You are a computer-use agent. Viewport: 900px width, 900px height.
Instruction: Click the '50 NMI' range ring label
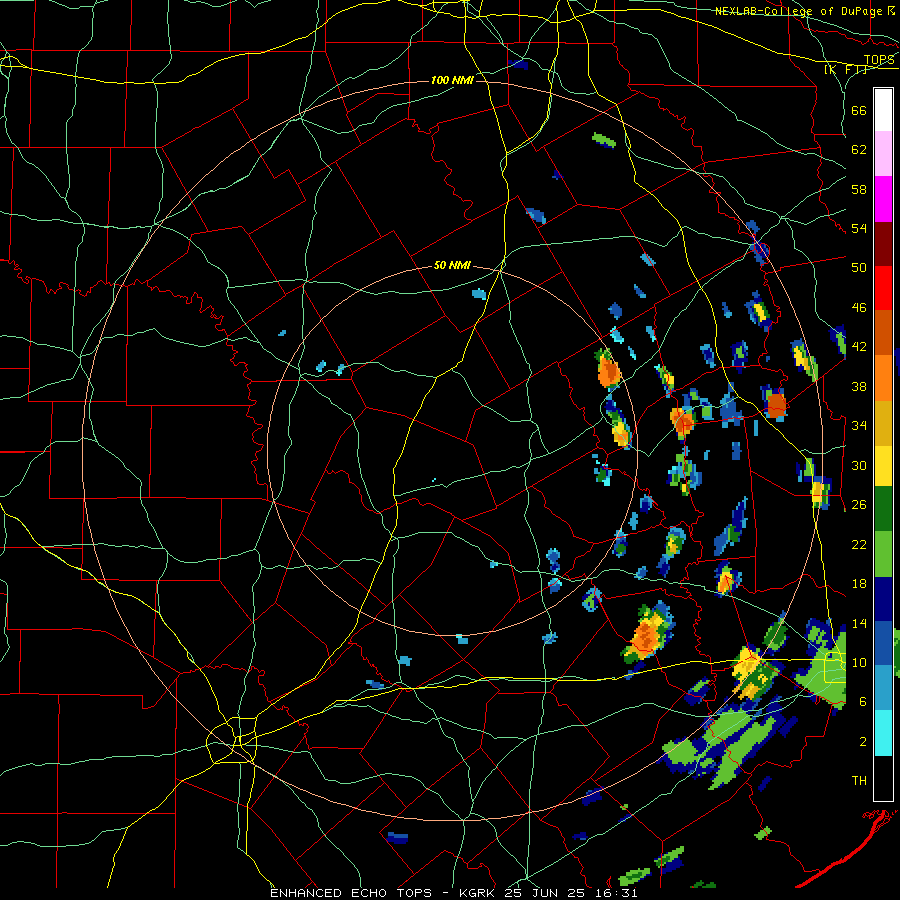click(452, 265)
